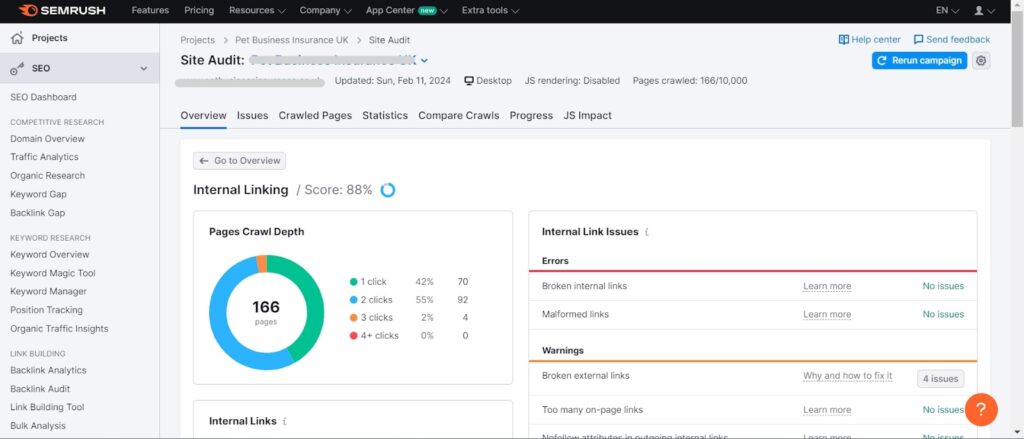Click Why and how to fix it
This screenshot has width=1024, height=439.
click(x=848, y=376)
